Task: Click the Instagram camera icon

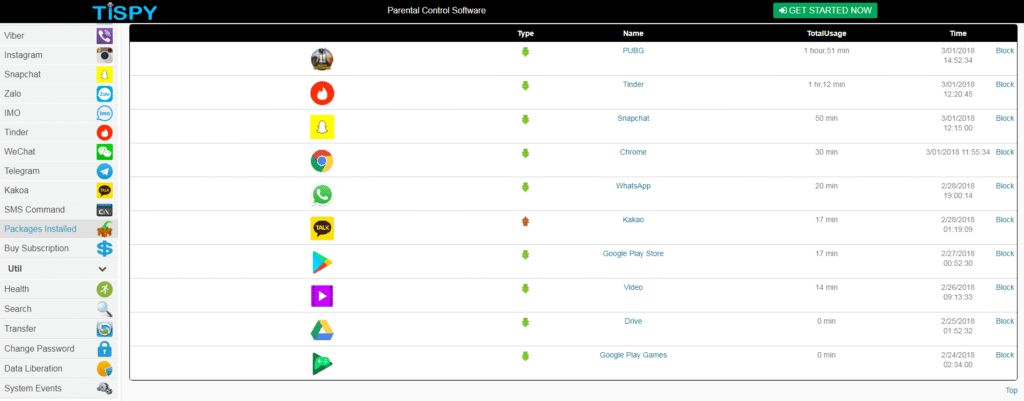Action: (104, 55)
